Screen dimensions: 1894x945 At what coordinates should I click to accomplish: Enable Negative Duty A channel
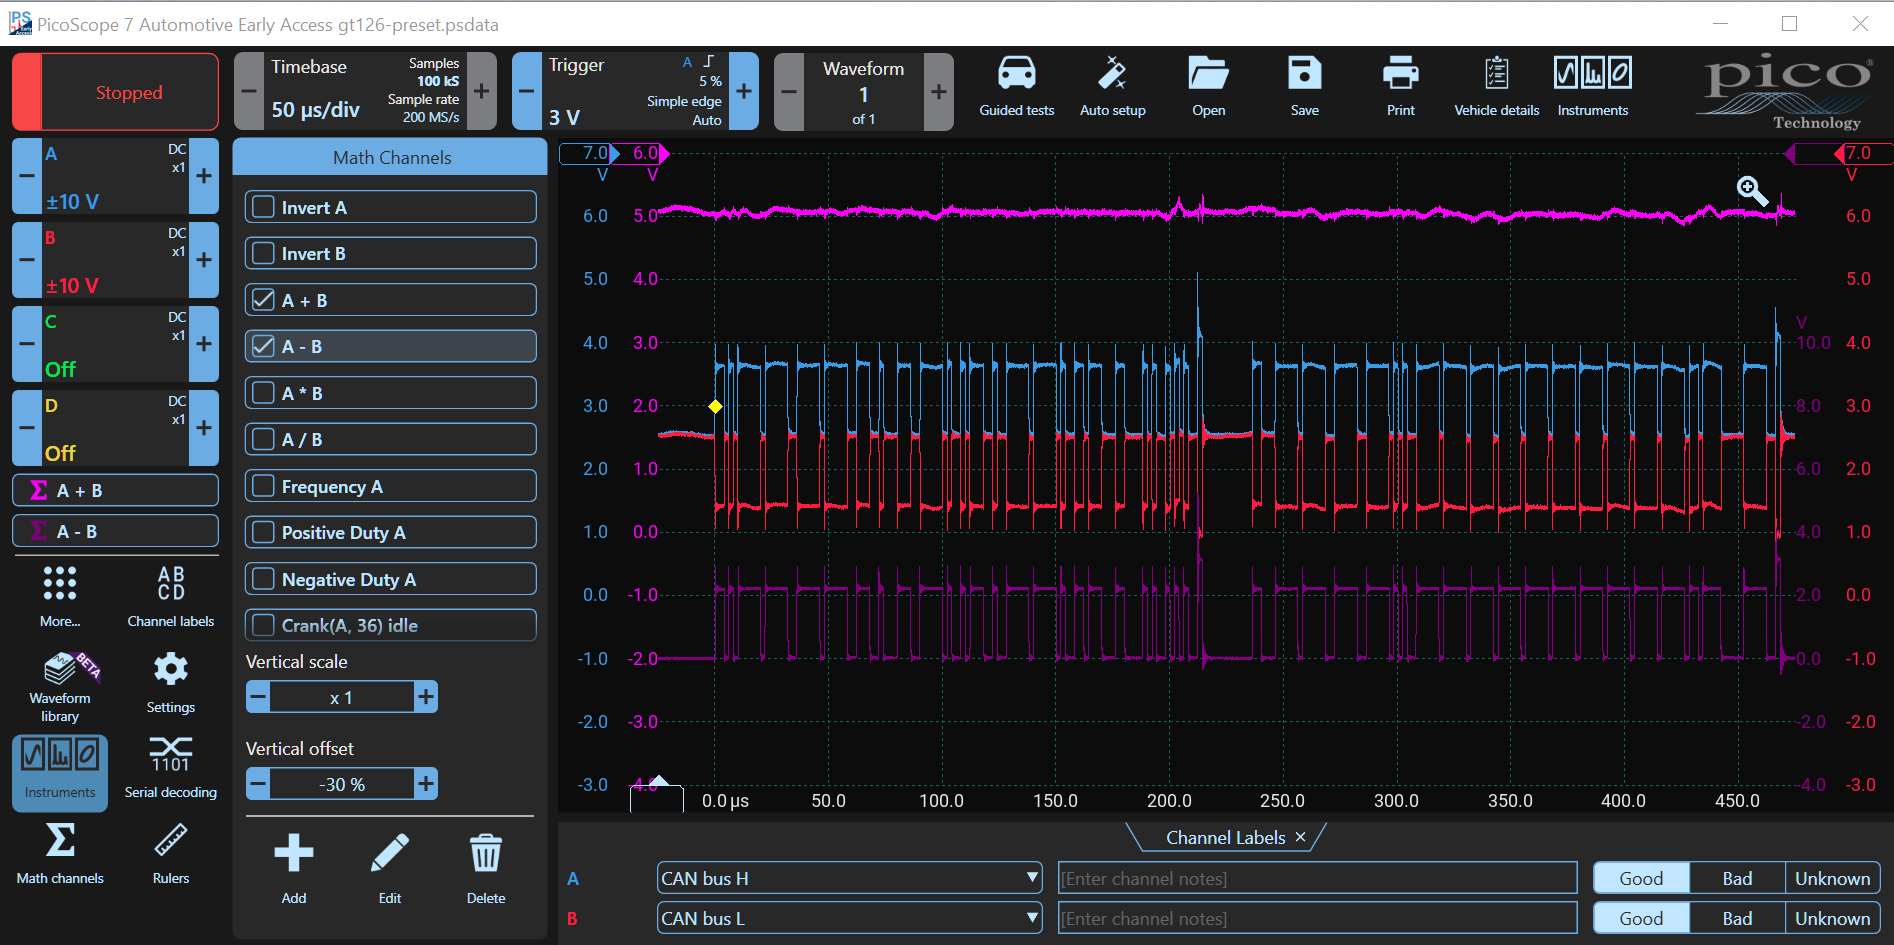264,579
